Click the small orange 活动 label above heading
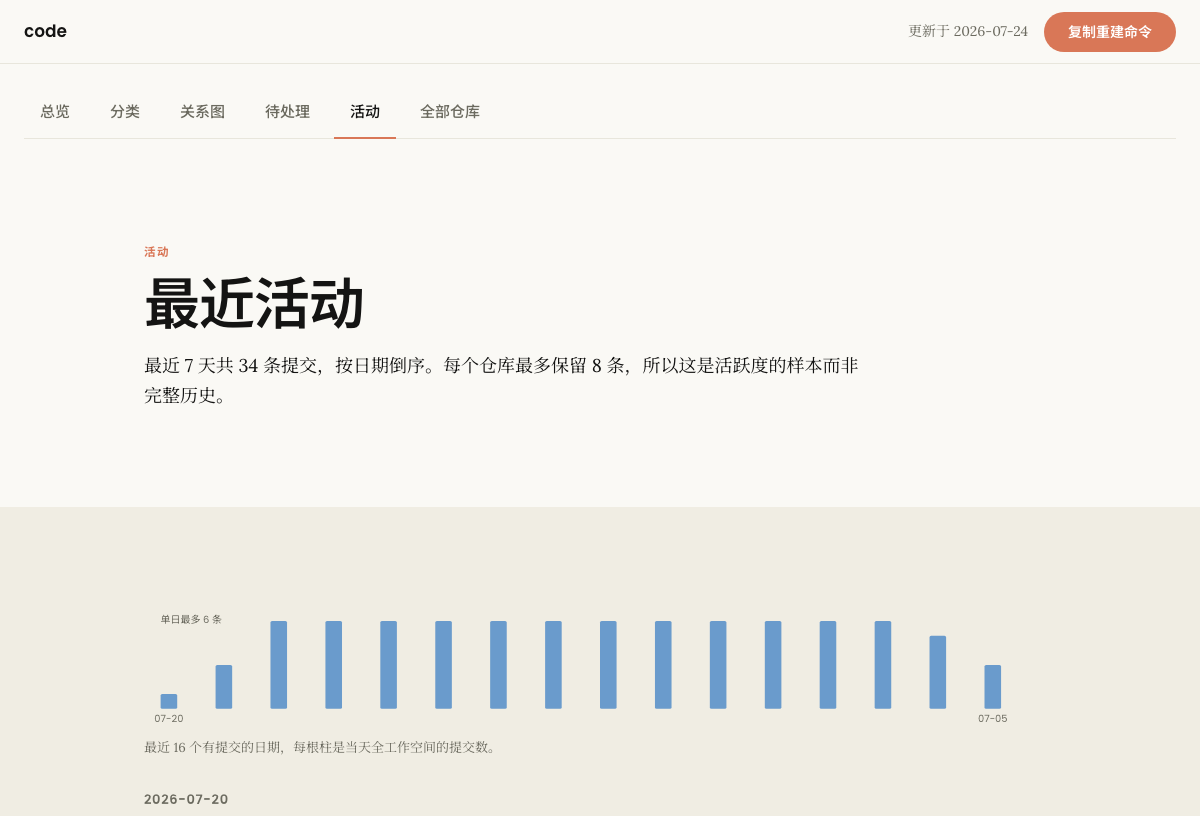This screenshot has height=816, width=1200. 157,252
